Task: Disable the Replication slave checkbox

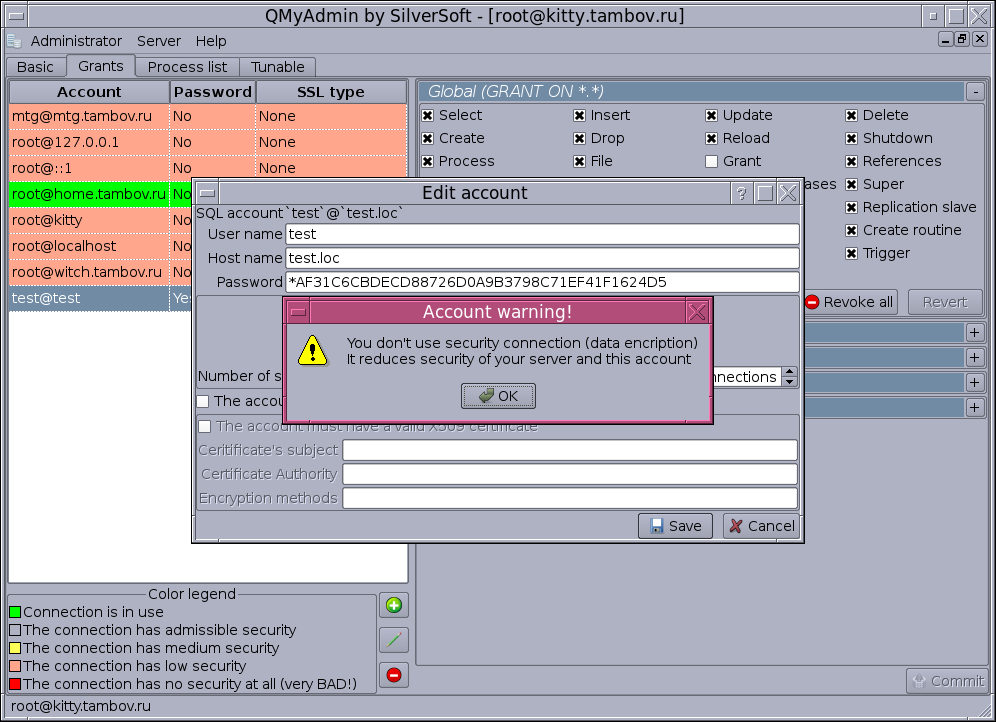Action: pos(851,207)
